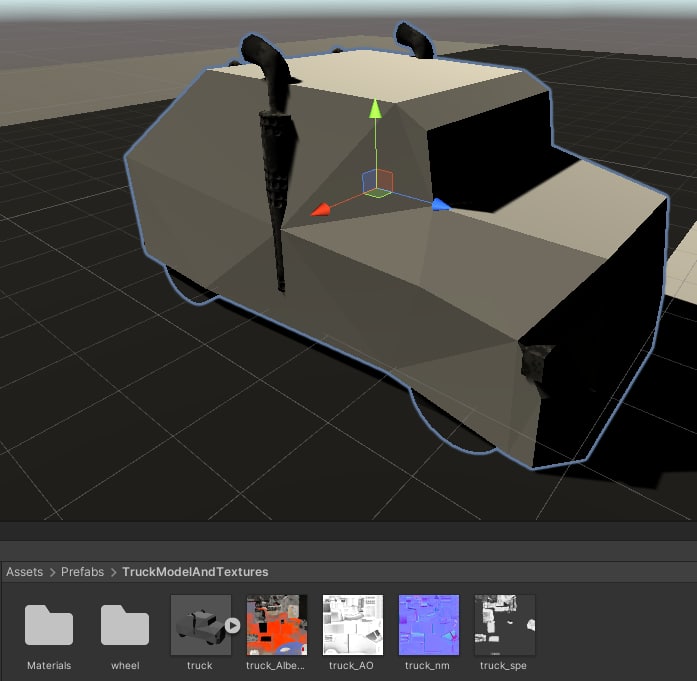The width and height of the screenshot is (697, 681).
Task: Click the 'wheel' folder label
Action: (x=125, y=665)
